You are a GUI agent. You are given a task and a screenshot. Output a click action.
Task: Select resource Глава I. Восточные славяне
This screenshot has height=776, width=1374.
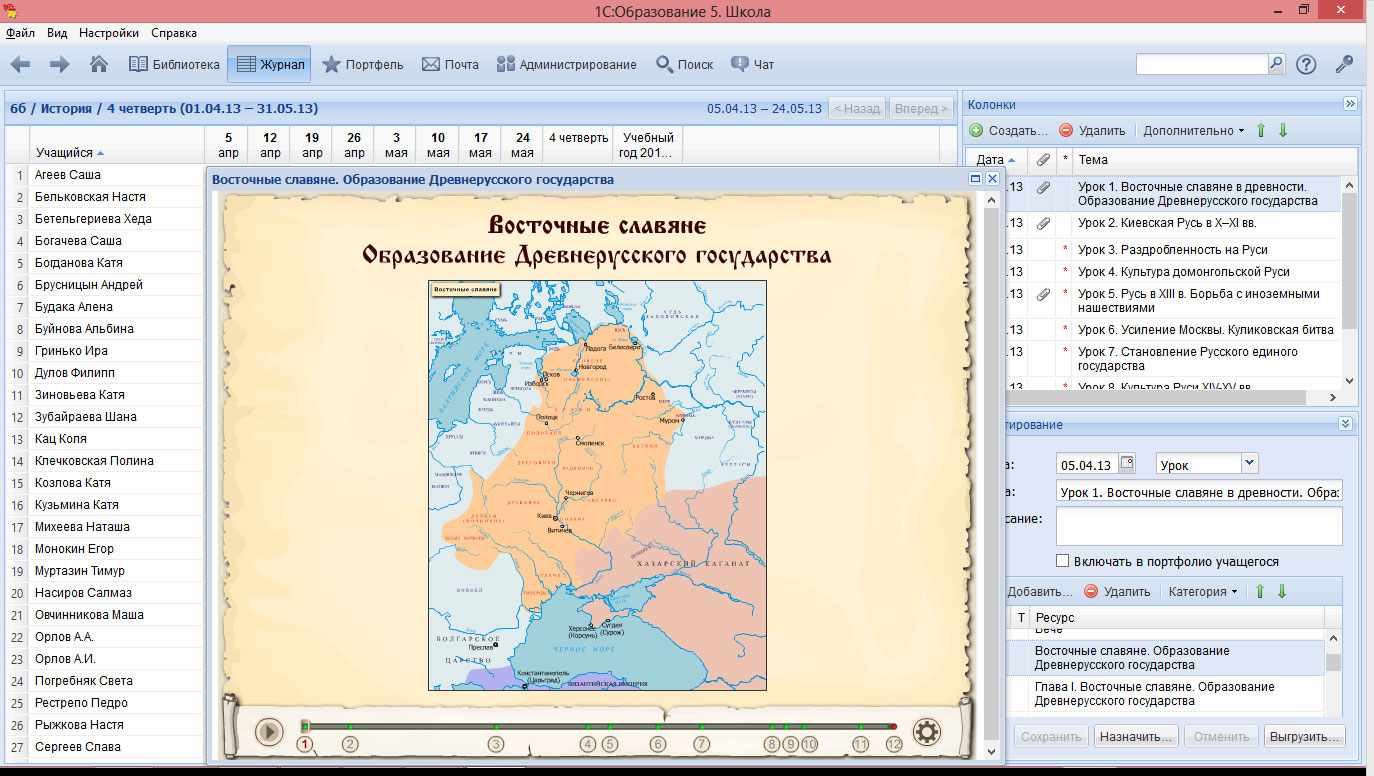pyautogui.click(x=1164, y=694)
